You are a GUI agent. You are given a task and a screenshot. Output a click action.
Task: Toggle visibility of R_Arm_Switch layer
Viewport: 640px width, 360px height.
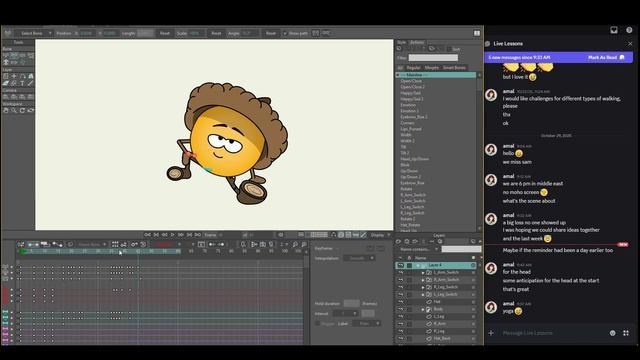[x=401, y=280]
